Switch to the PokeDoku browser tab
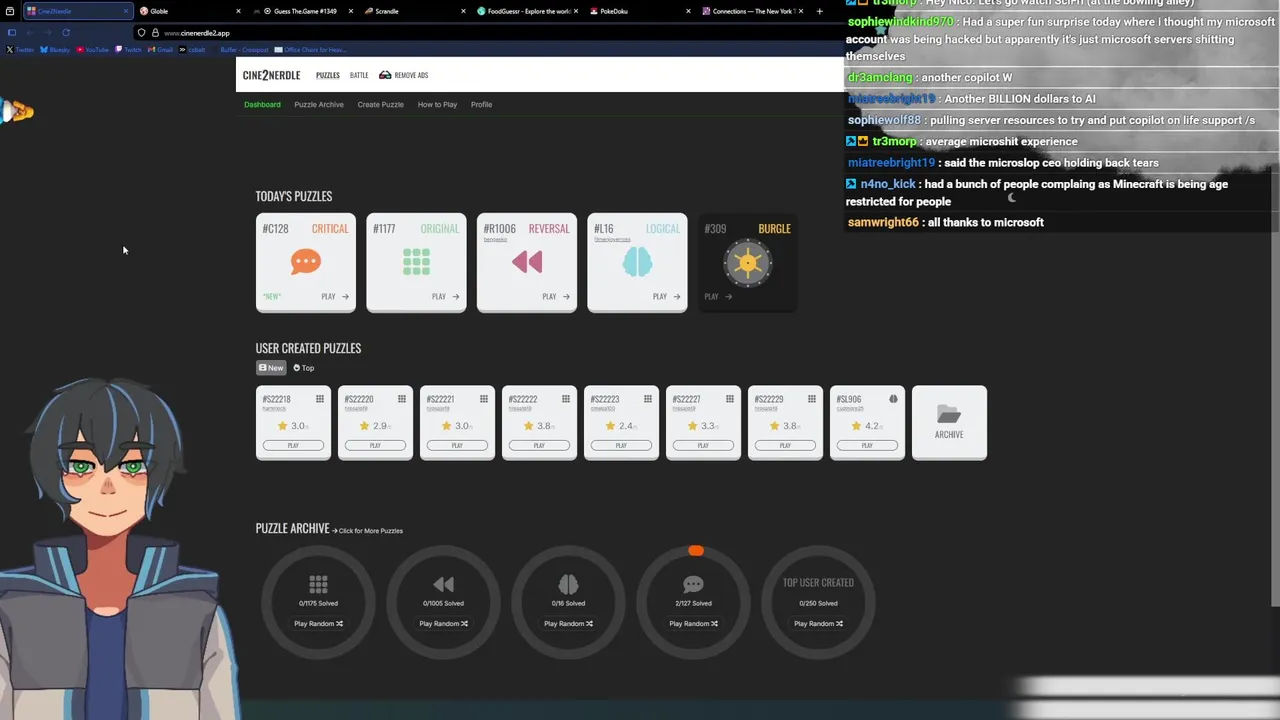 point(640,11)
